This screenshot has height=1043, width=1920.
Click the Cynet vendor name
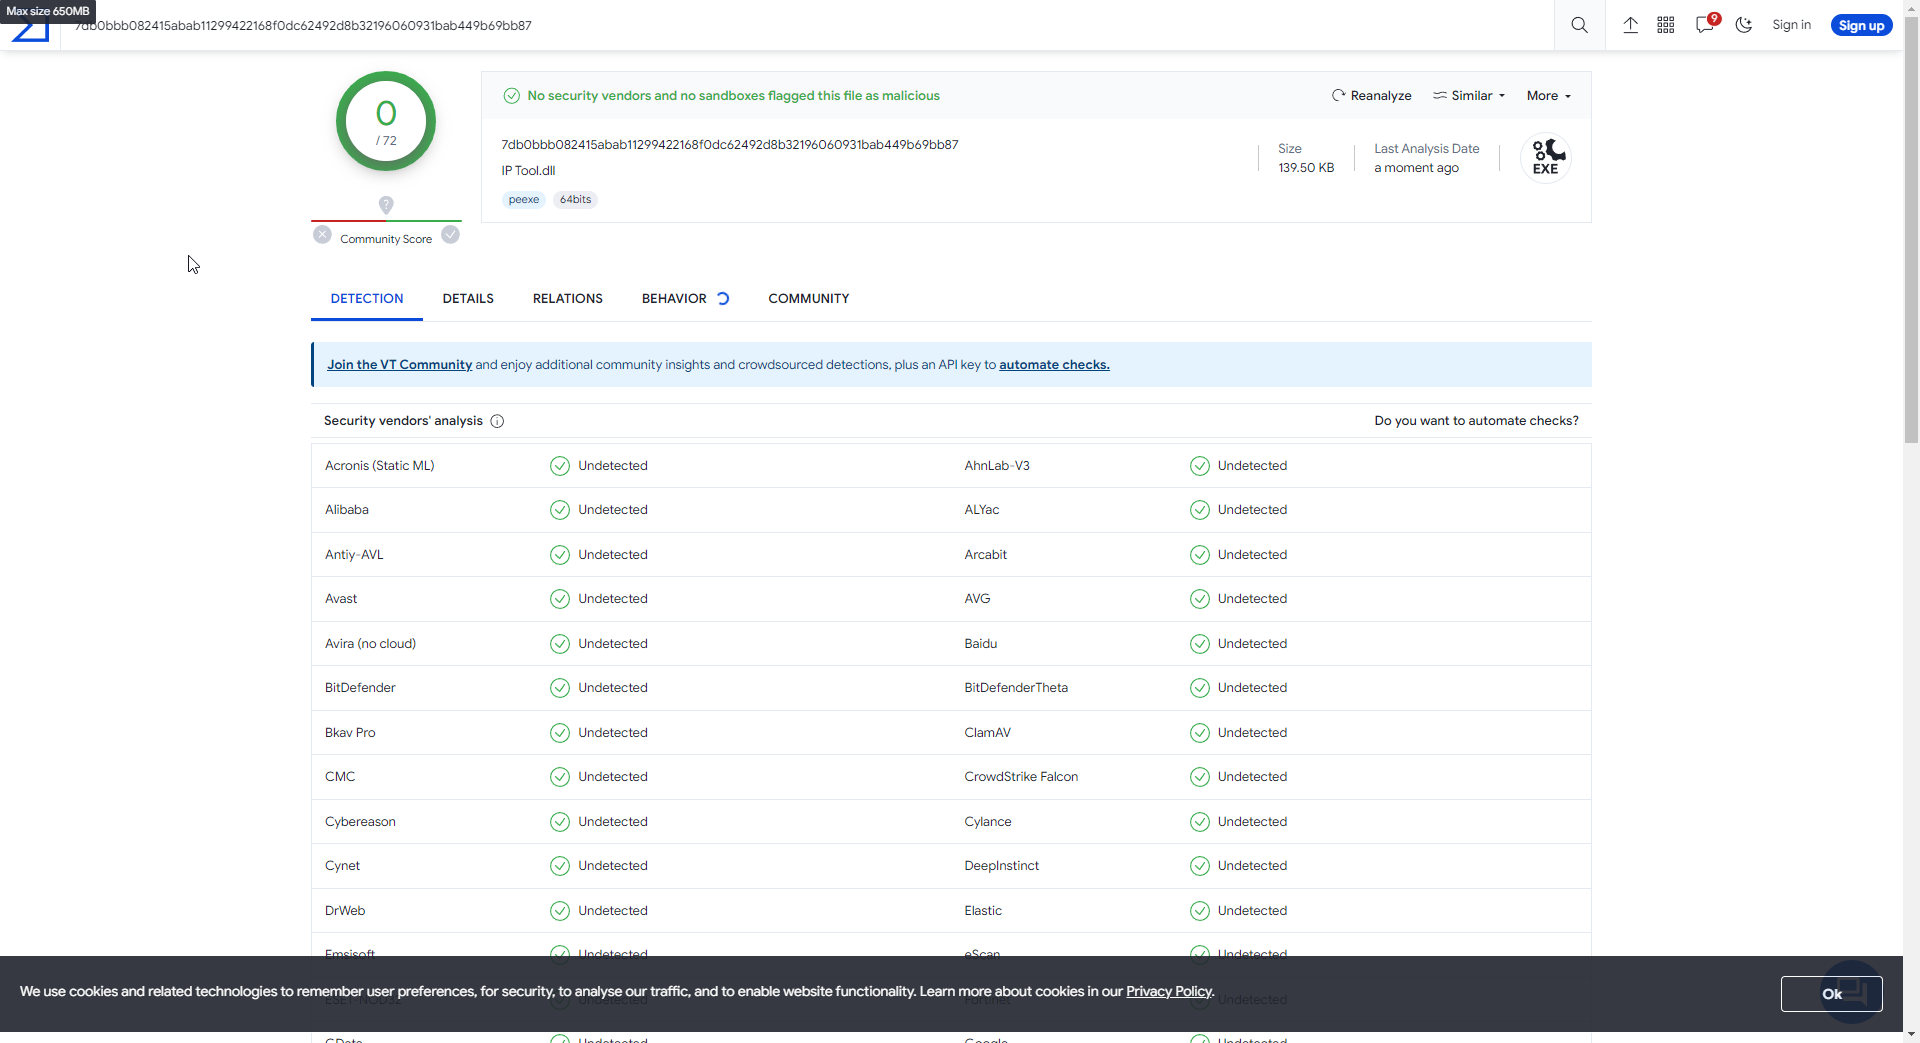[342, 866]
